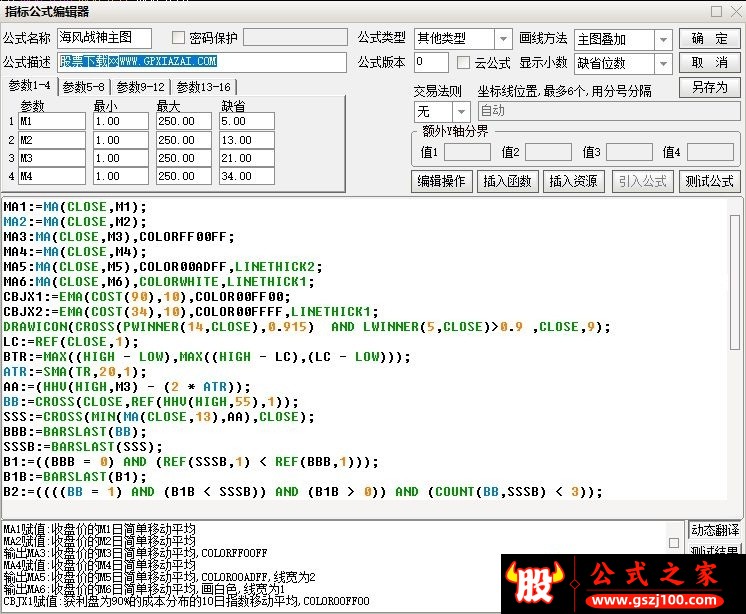Click the 另存为 button
Viewport: 746px width, 614px height.
pos(709,88)
